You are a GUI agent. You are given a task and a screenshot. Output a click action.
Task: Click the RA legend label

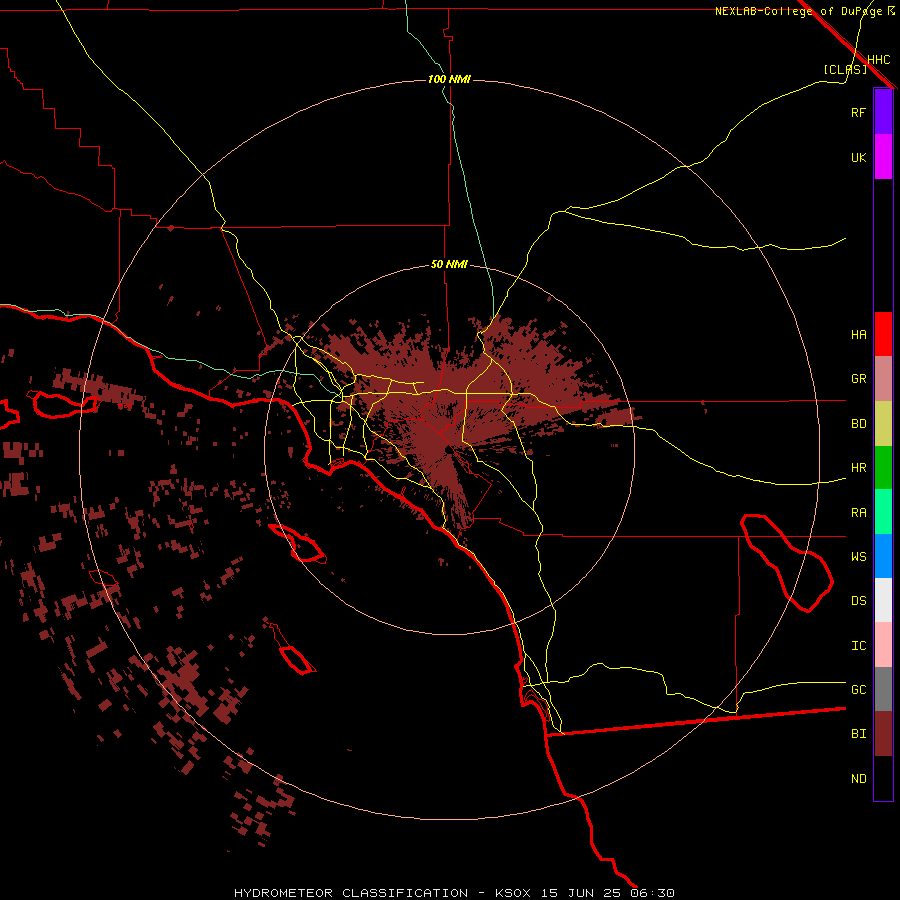point(858,513)
